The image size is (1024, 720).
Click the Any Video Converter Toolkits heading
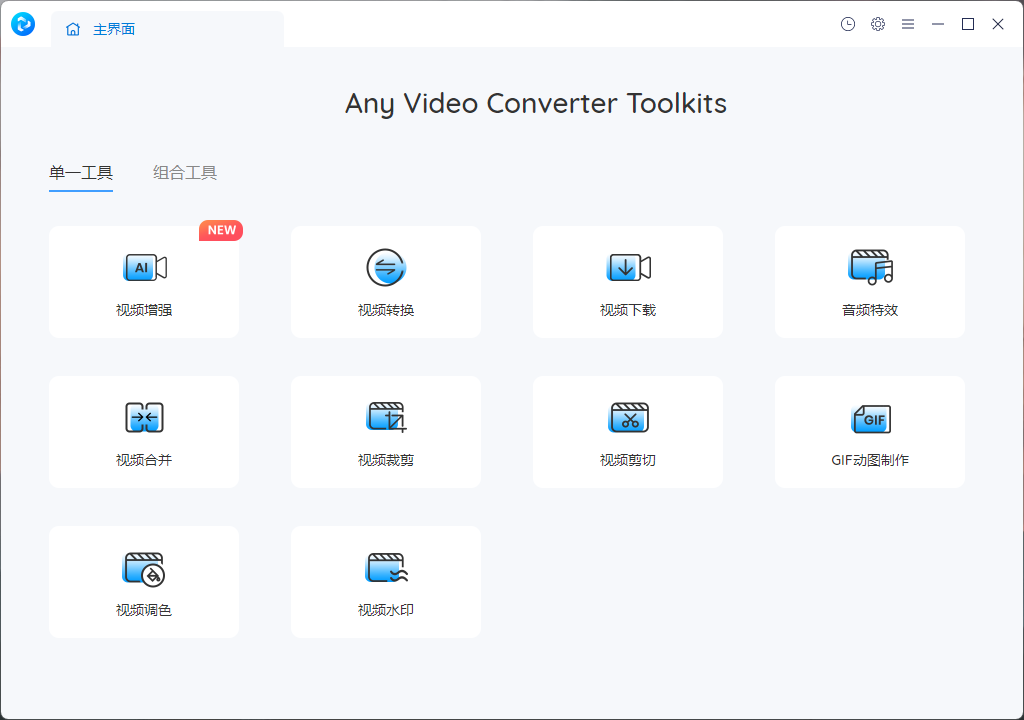536,103
